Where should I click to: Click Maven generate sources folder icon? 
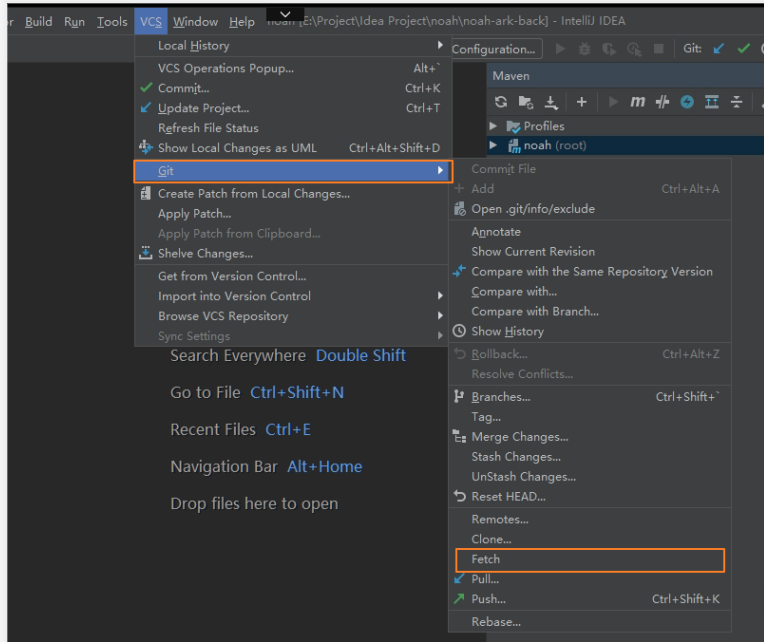coord(526,102)
